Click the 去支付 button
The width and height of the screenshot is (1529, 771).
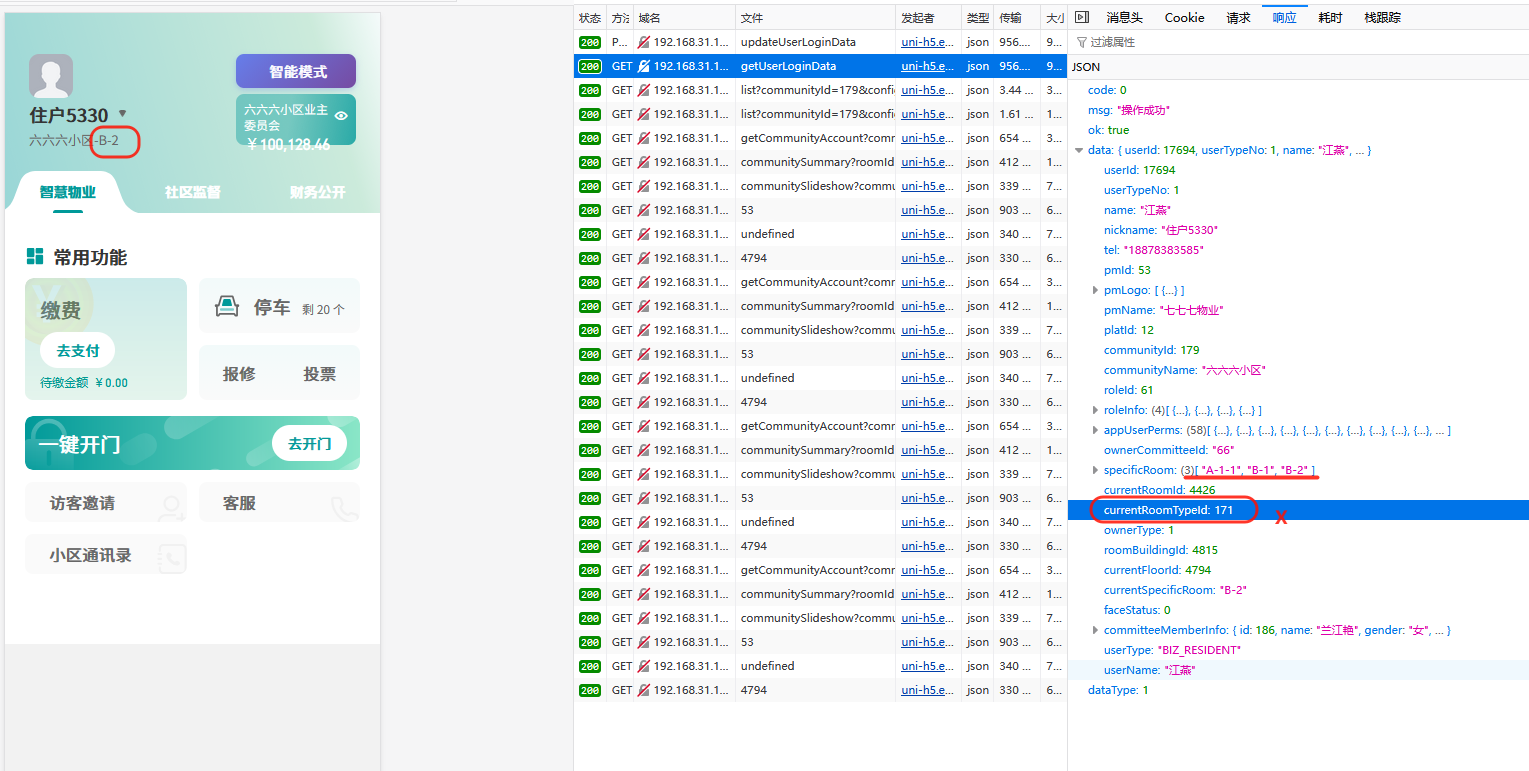(77, 350)
